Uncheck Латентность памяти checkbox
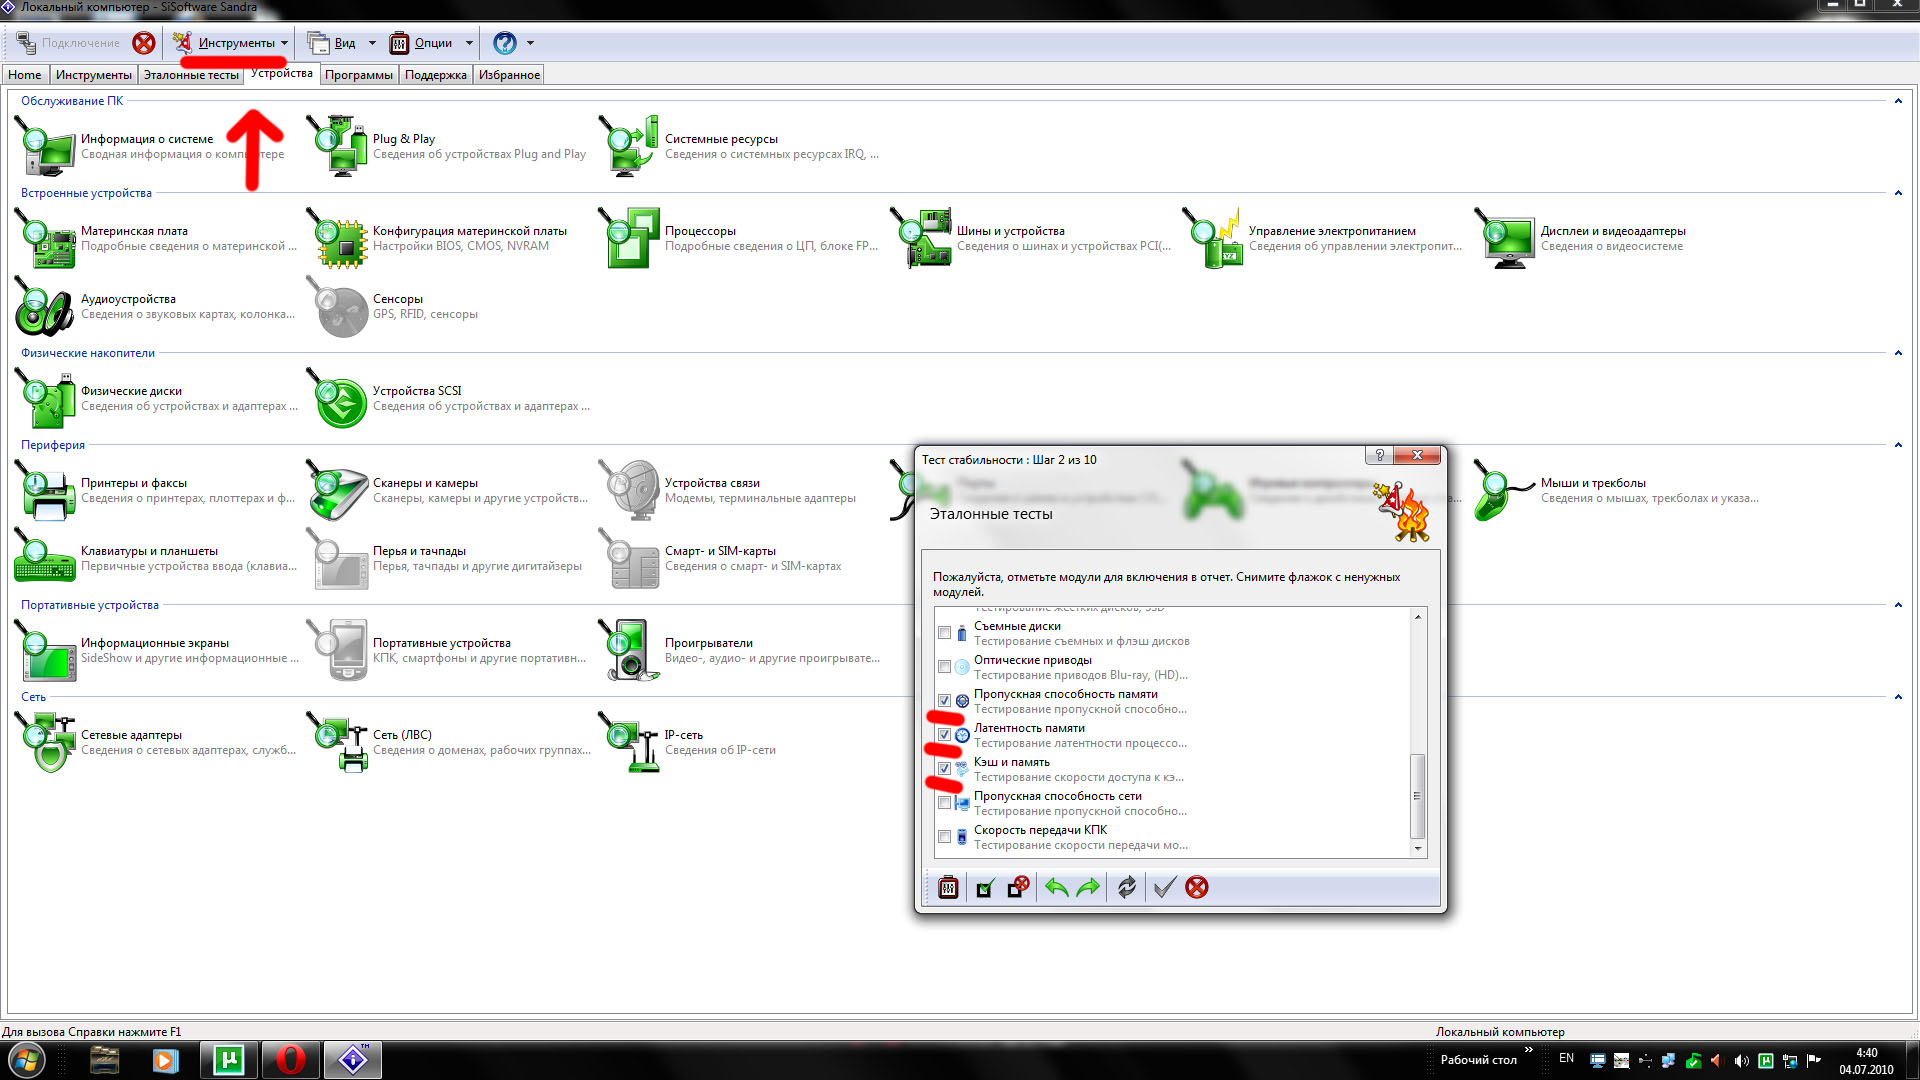1920x1080 pixels. tap(944, 735)
